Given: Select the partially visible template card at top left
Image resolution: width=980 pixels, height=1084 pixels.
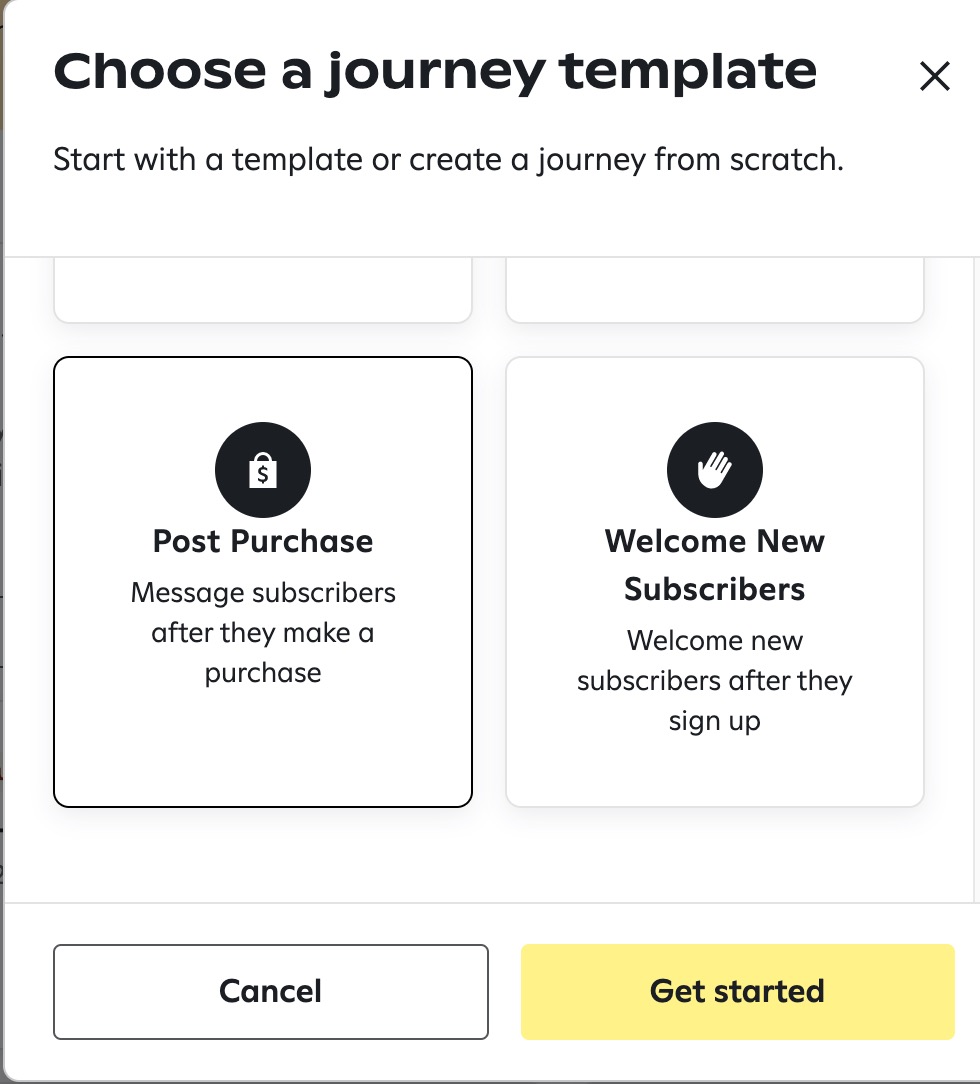Looking at the screenshot, I should [263, 290].
